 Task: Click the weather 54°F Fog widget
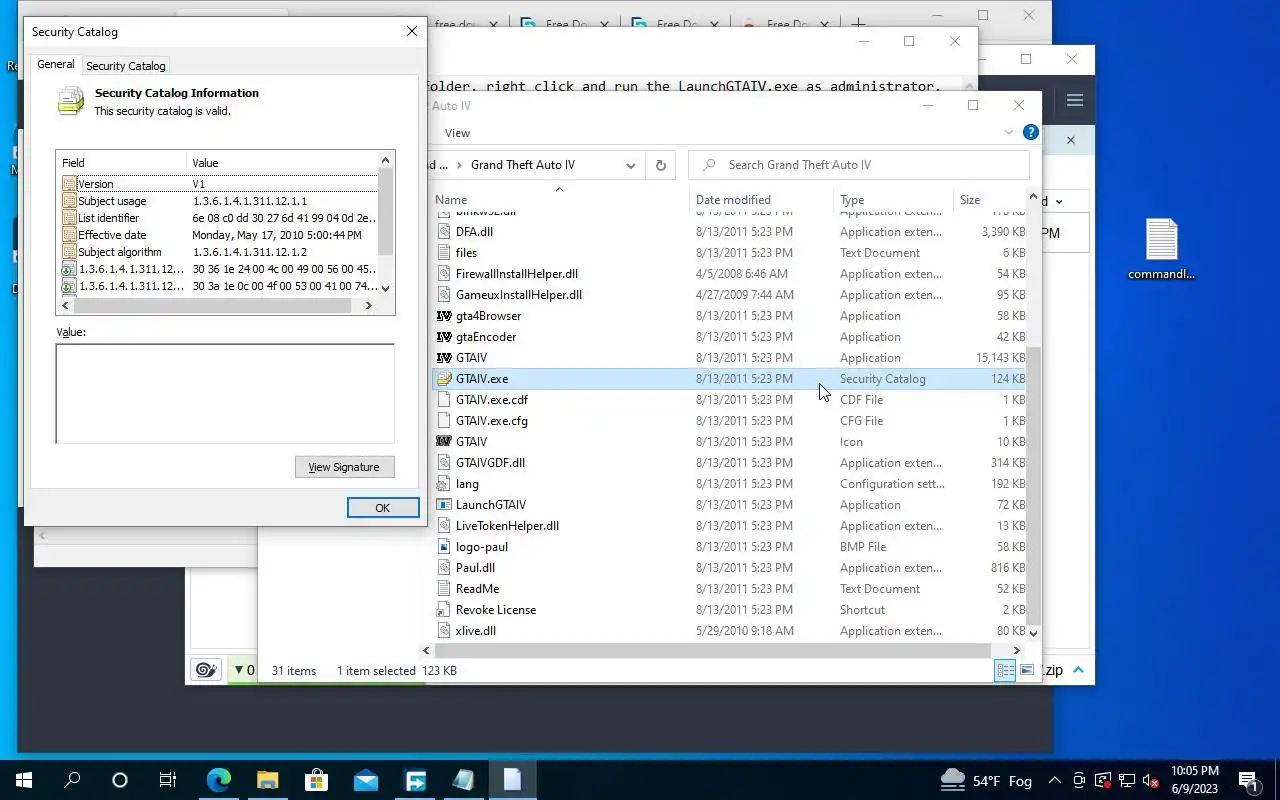click(986, 780)
